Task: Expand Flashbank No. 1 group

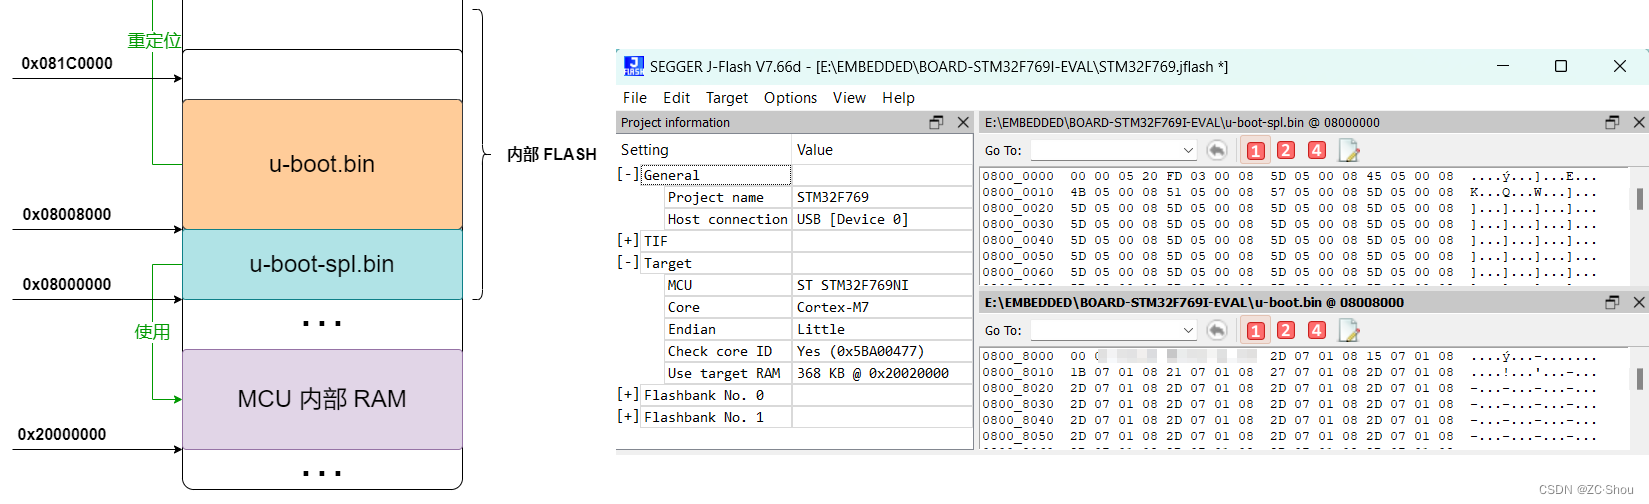Action: (628, 417)
